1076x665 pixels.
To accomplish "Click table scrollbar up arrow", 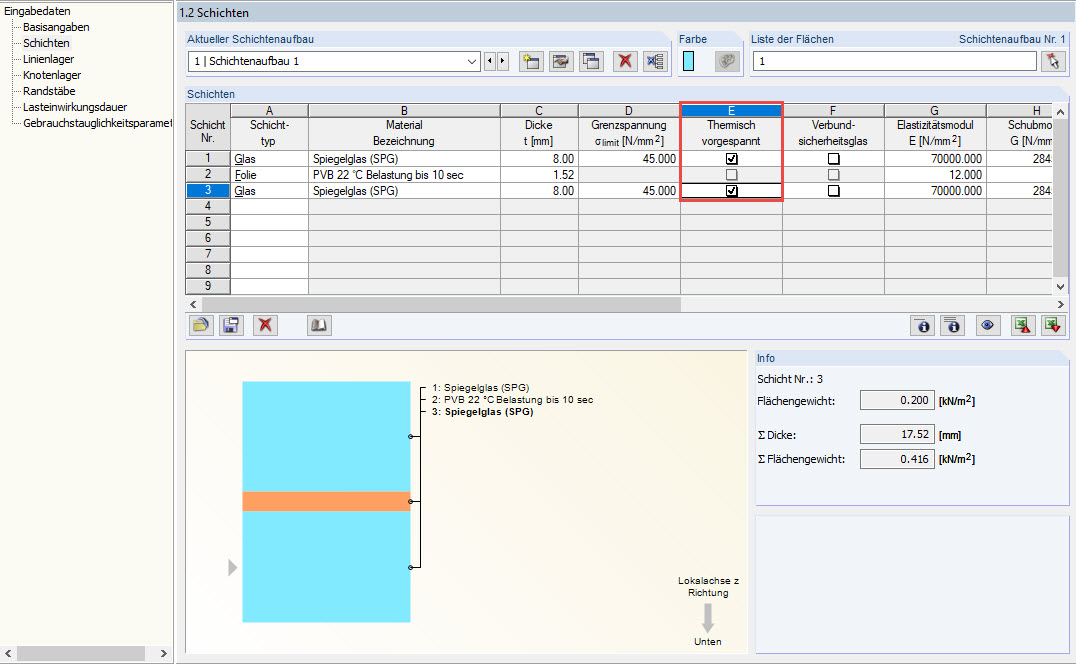I will point(1060,112).
